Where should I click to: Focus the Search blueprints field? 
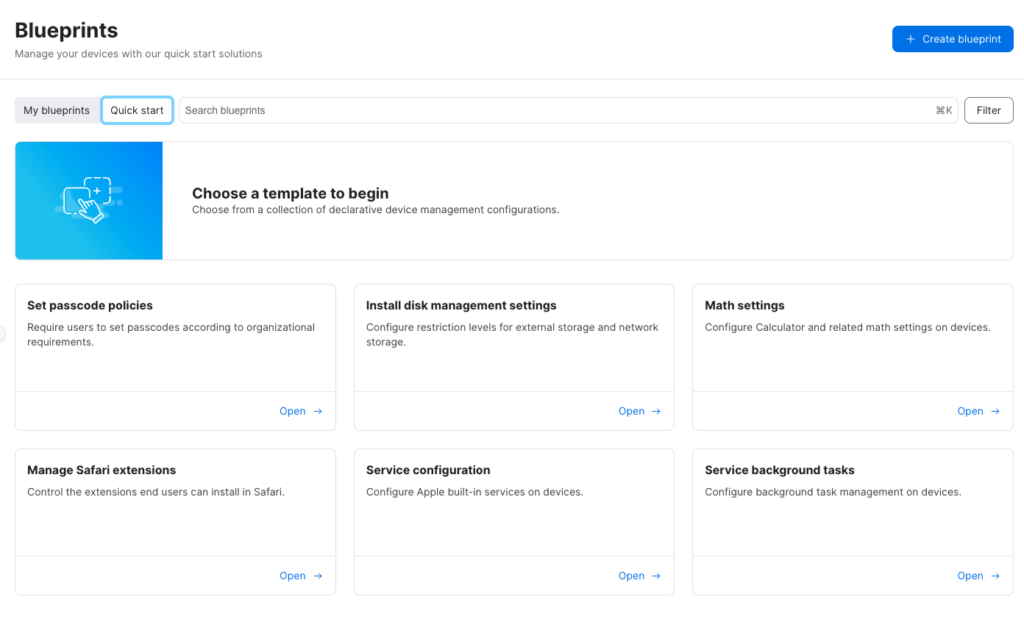coord(568,110)
